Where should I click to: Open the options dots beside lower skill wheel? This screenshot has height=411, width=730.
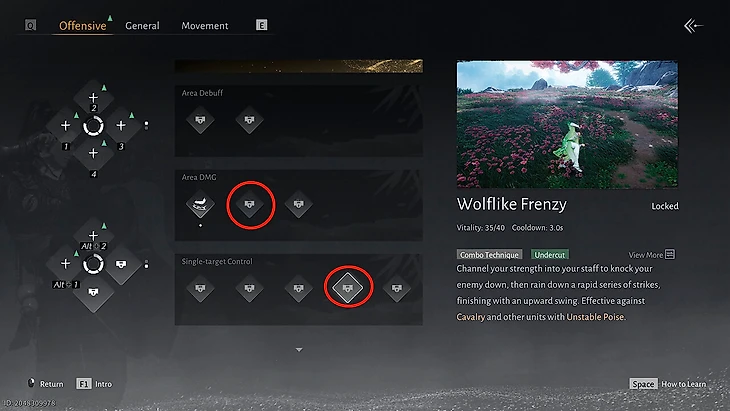tap(146, 264)
